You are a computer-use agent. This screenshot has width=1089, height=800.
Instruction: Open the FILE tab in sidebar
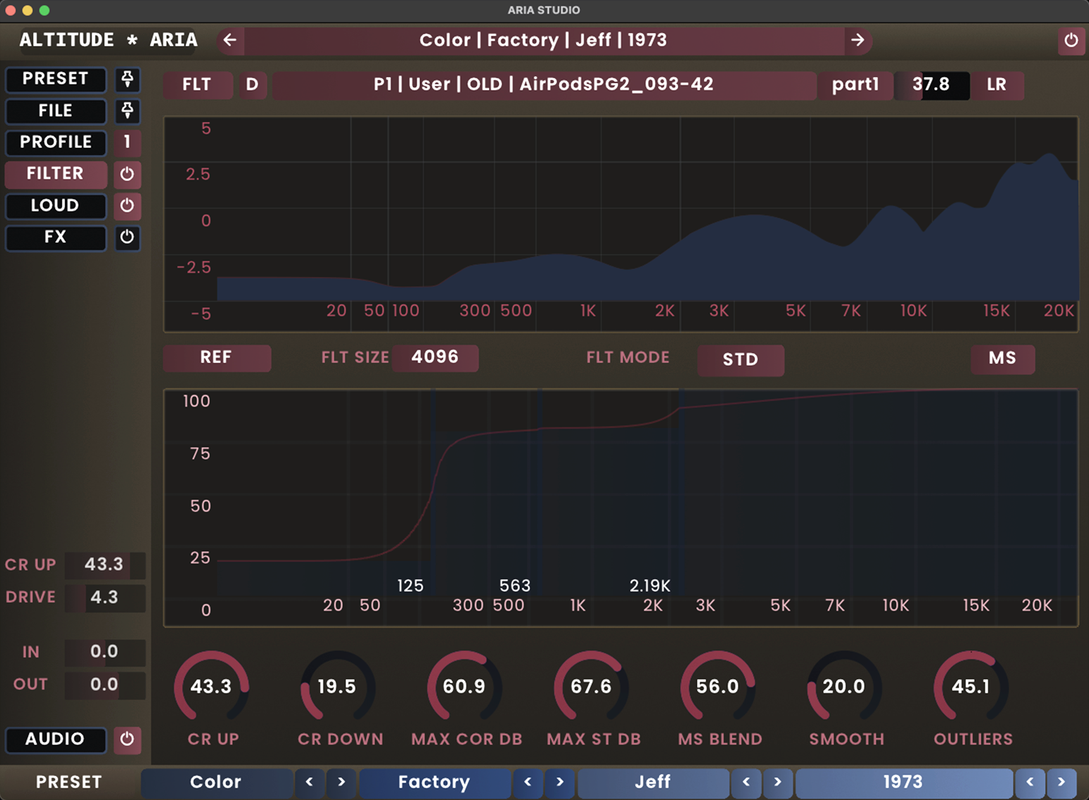(56, 111)
